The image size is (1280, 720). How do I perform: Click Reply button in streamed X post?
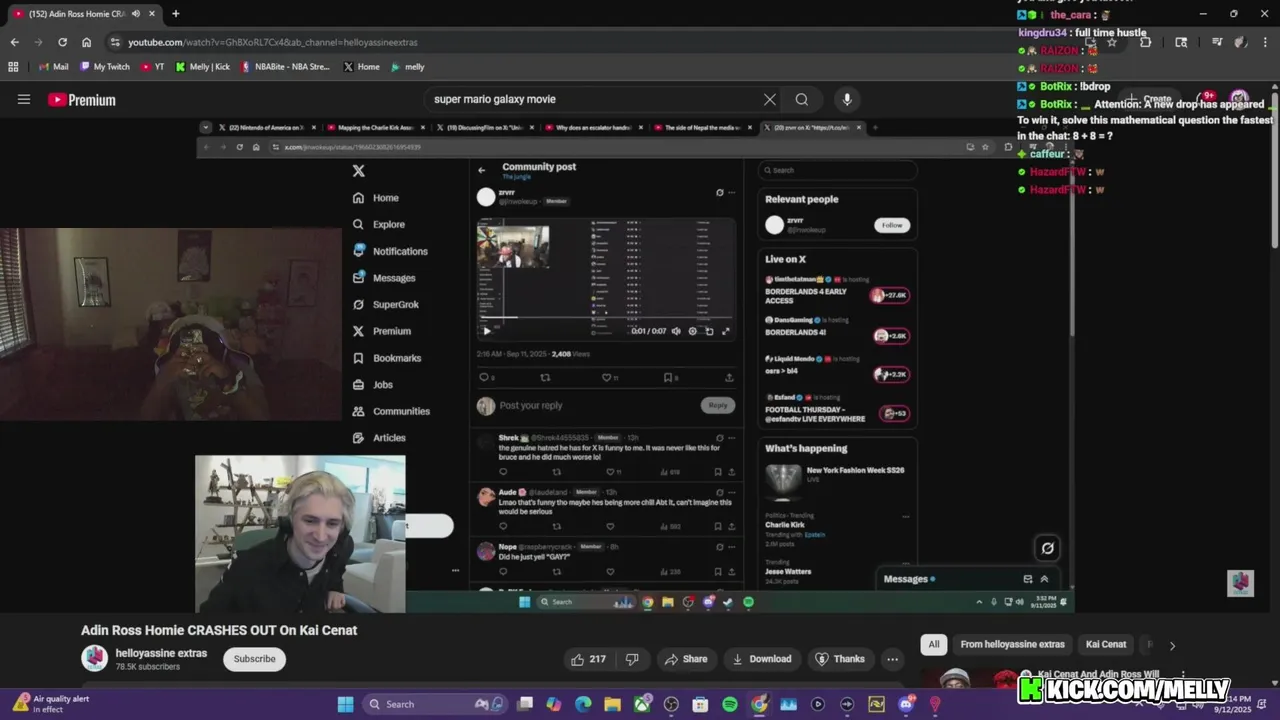click(718, 405)
